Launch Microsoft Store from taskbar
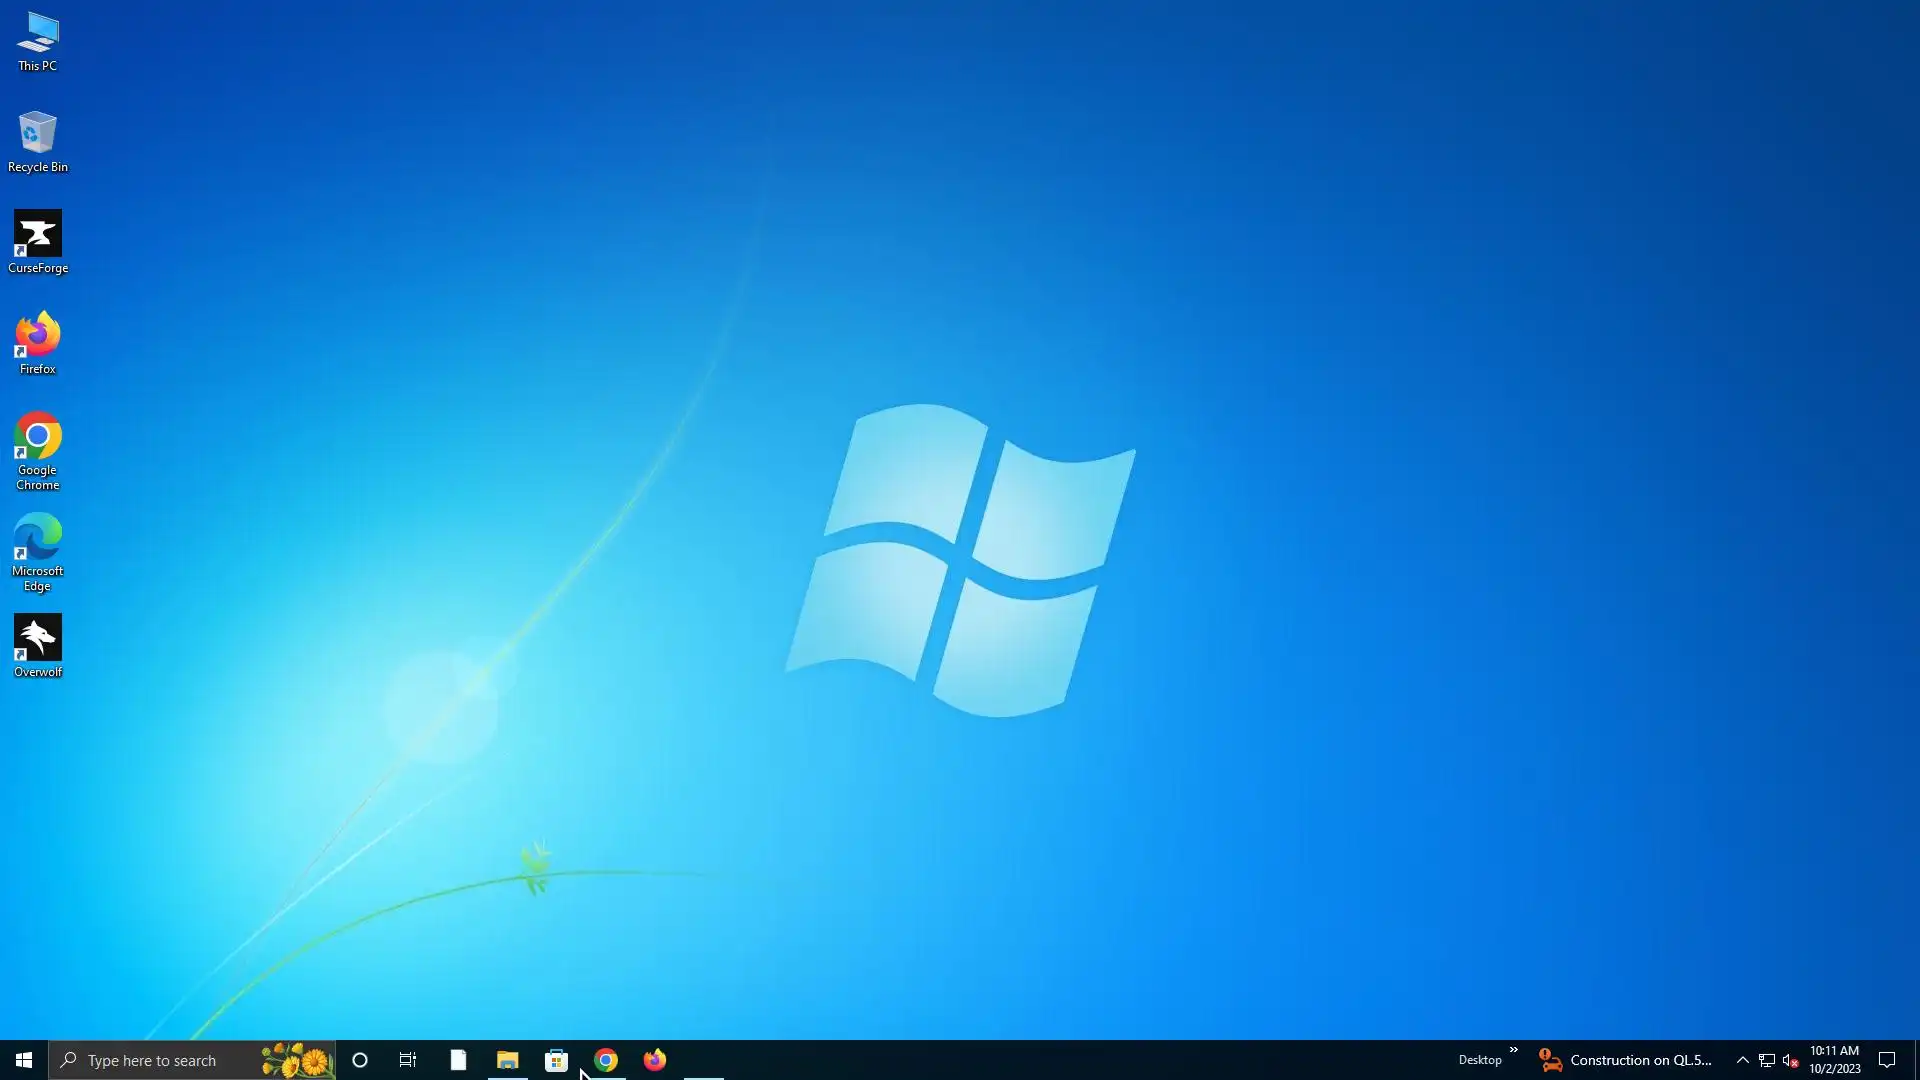 [x=556, y=1060]
